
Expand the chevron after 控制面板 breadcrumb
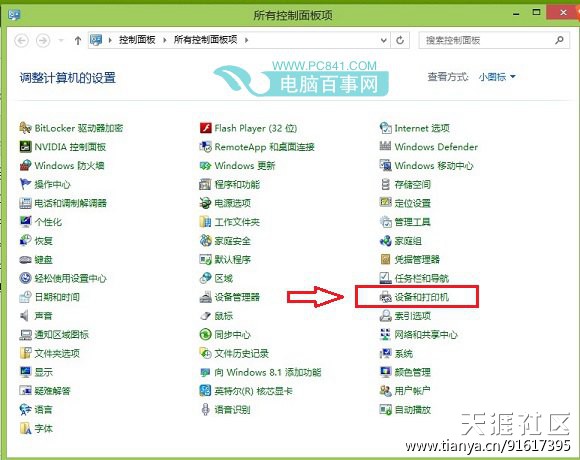pyautogui.click(x=165, y=40)
